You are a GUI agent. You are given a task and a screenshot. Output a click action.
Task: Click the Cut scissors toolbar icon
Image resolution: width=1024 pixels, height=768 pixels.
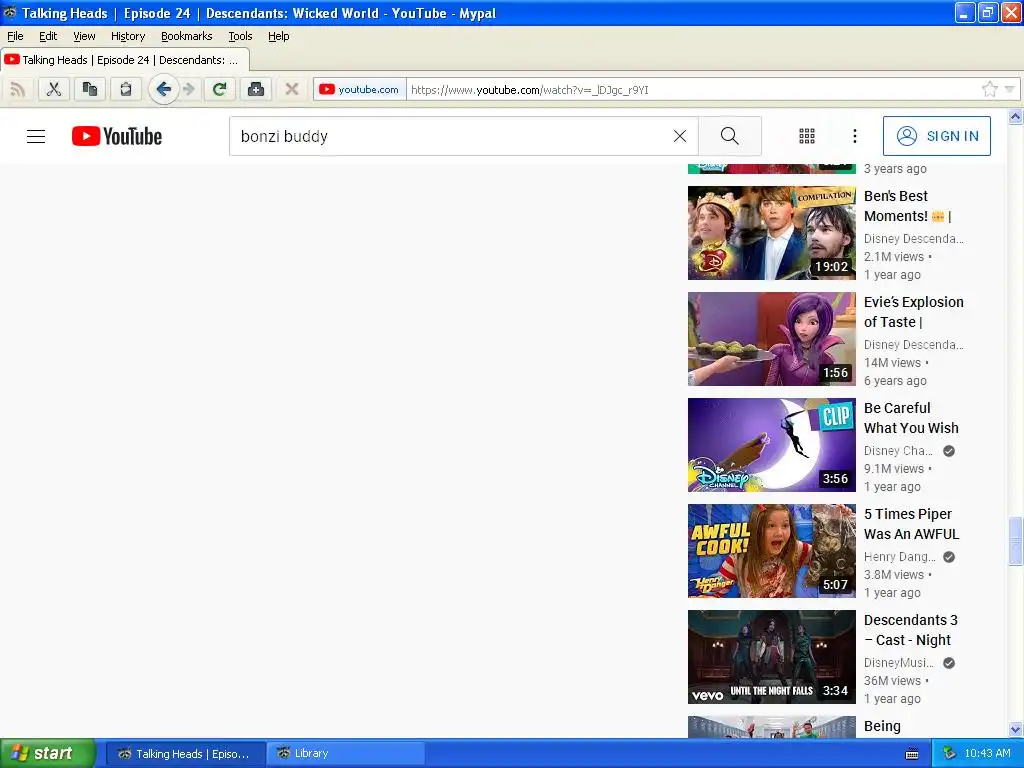pyautogui.click(x=54, y=89)
